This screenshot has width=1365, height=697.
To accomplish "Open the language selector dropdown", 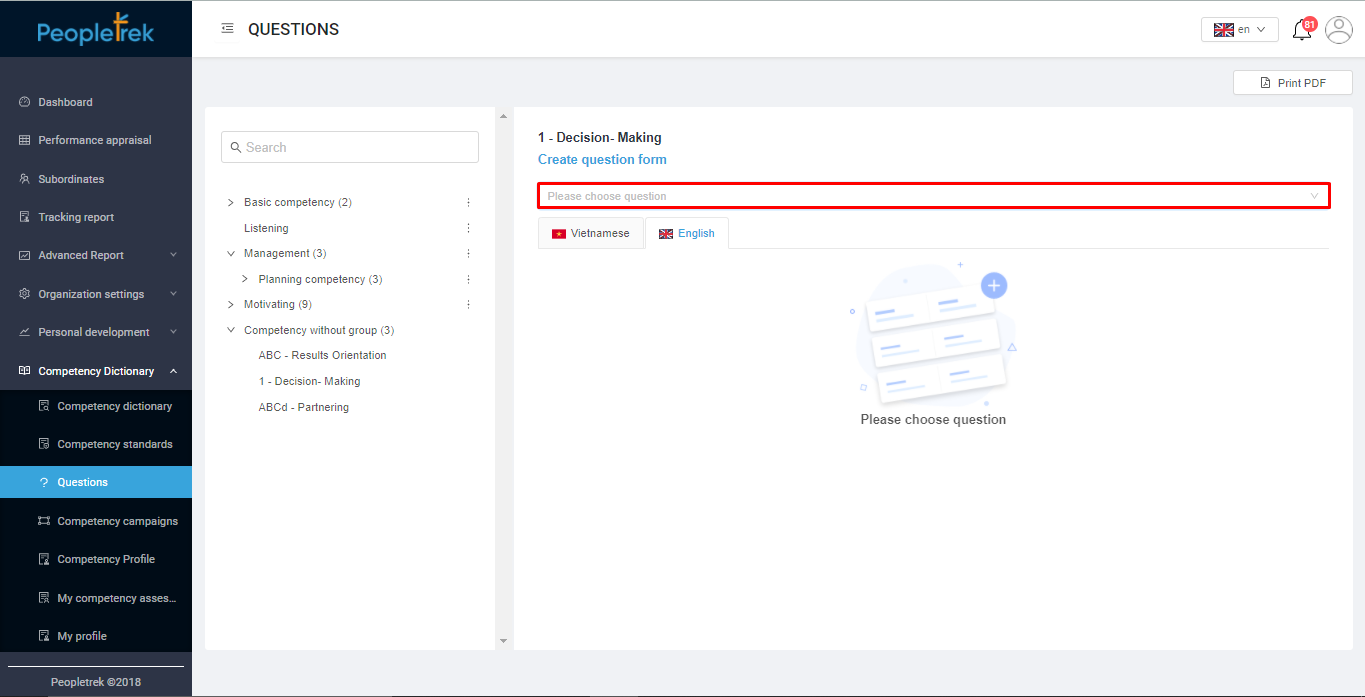I will 1240,30.
